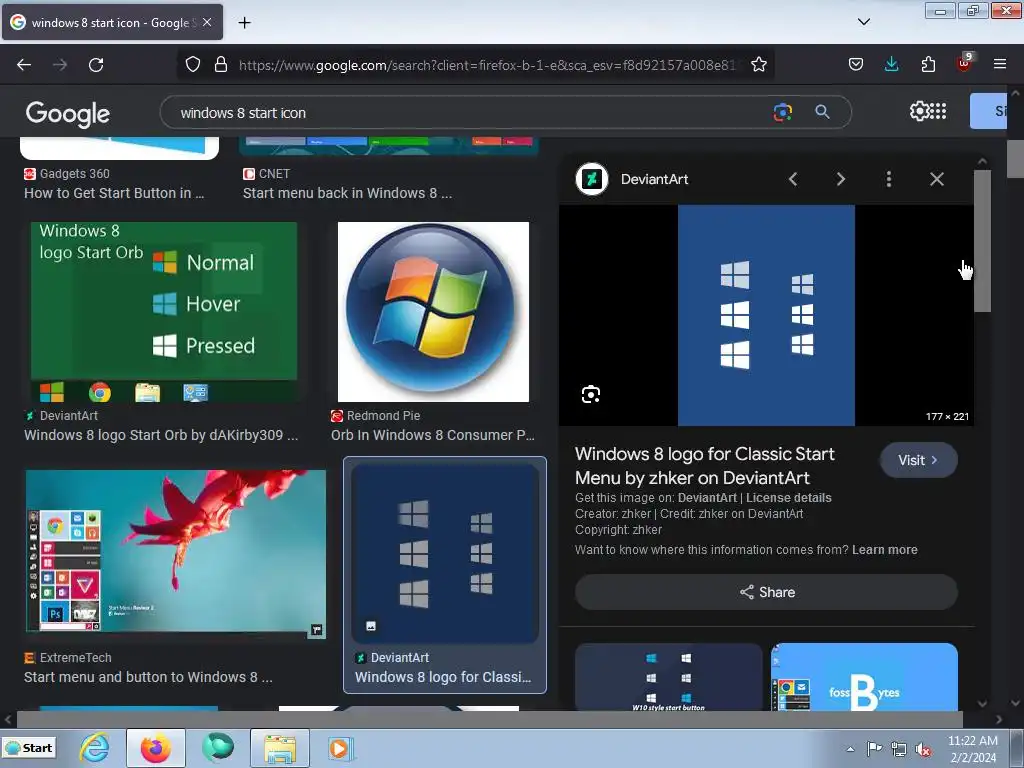1024x768 pixels.
Task: Open the file explorer folder in taskbar
Action: 280,748
